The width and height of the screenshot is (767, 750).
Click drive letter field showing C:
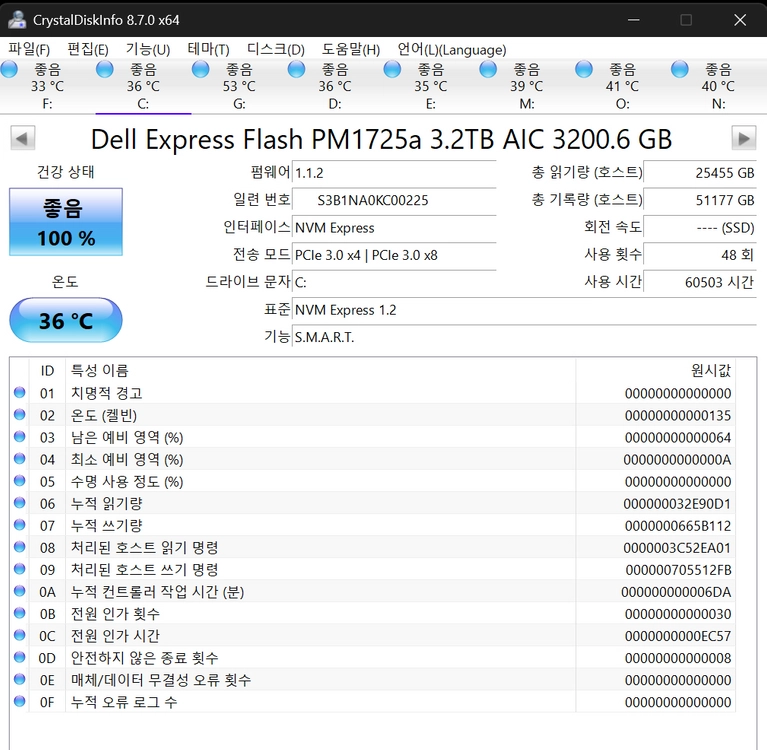(394, 282)
